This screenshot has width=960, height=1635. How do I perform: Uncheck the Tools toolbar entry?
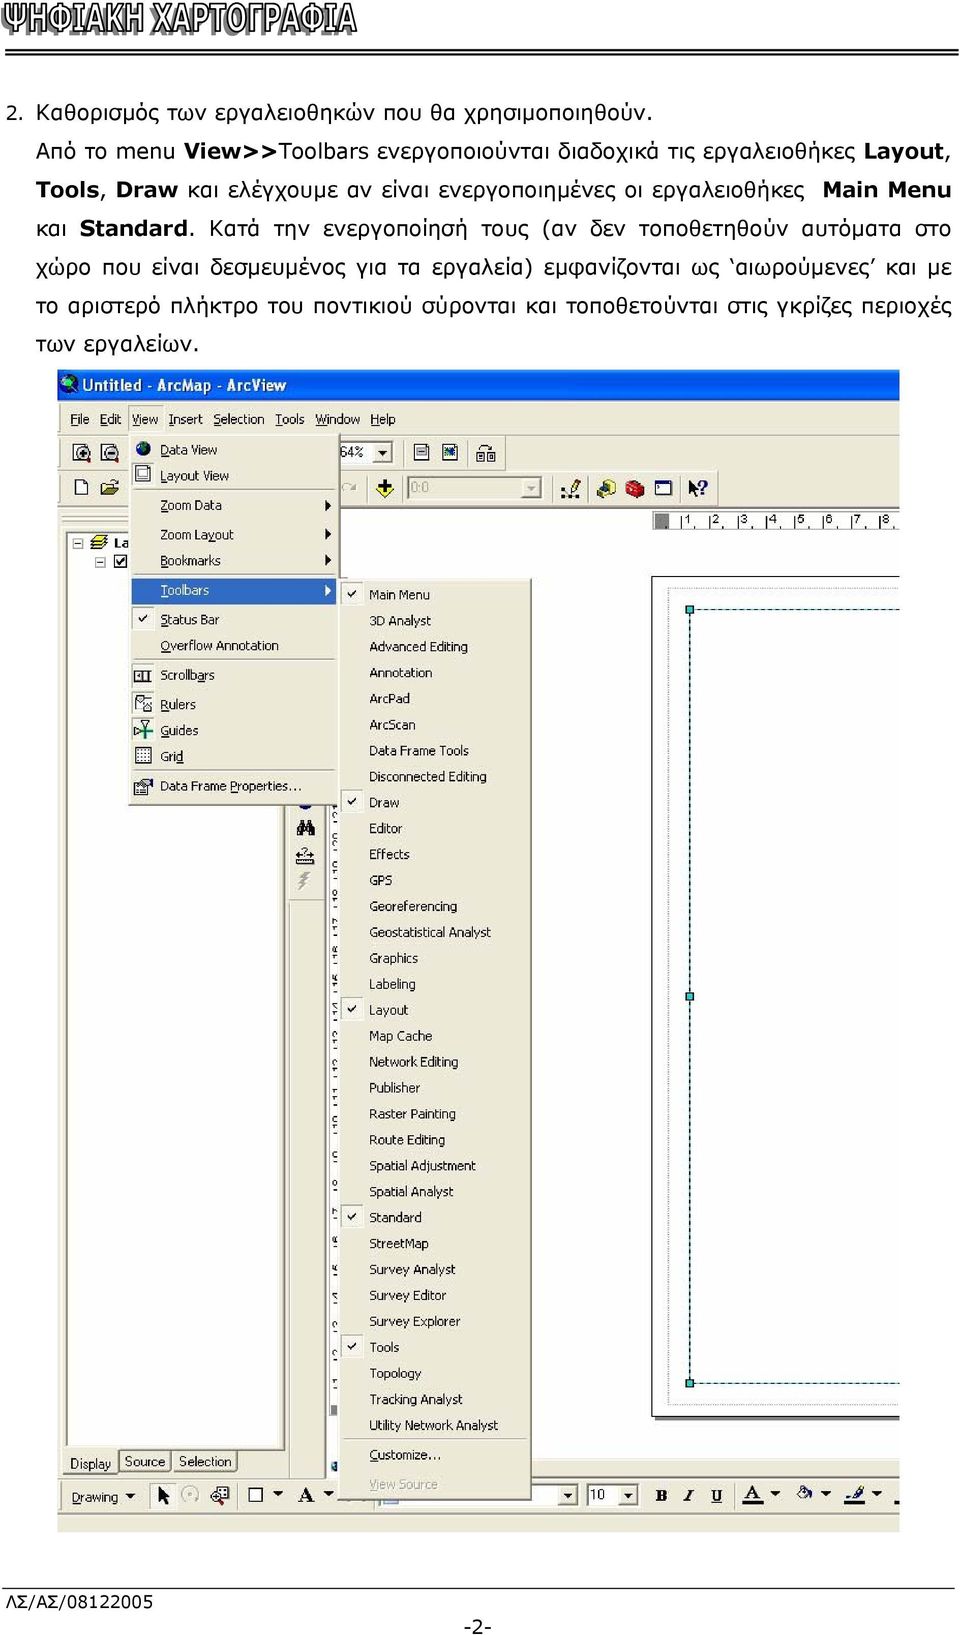pos(434,1347)
